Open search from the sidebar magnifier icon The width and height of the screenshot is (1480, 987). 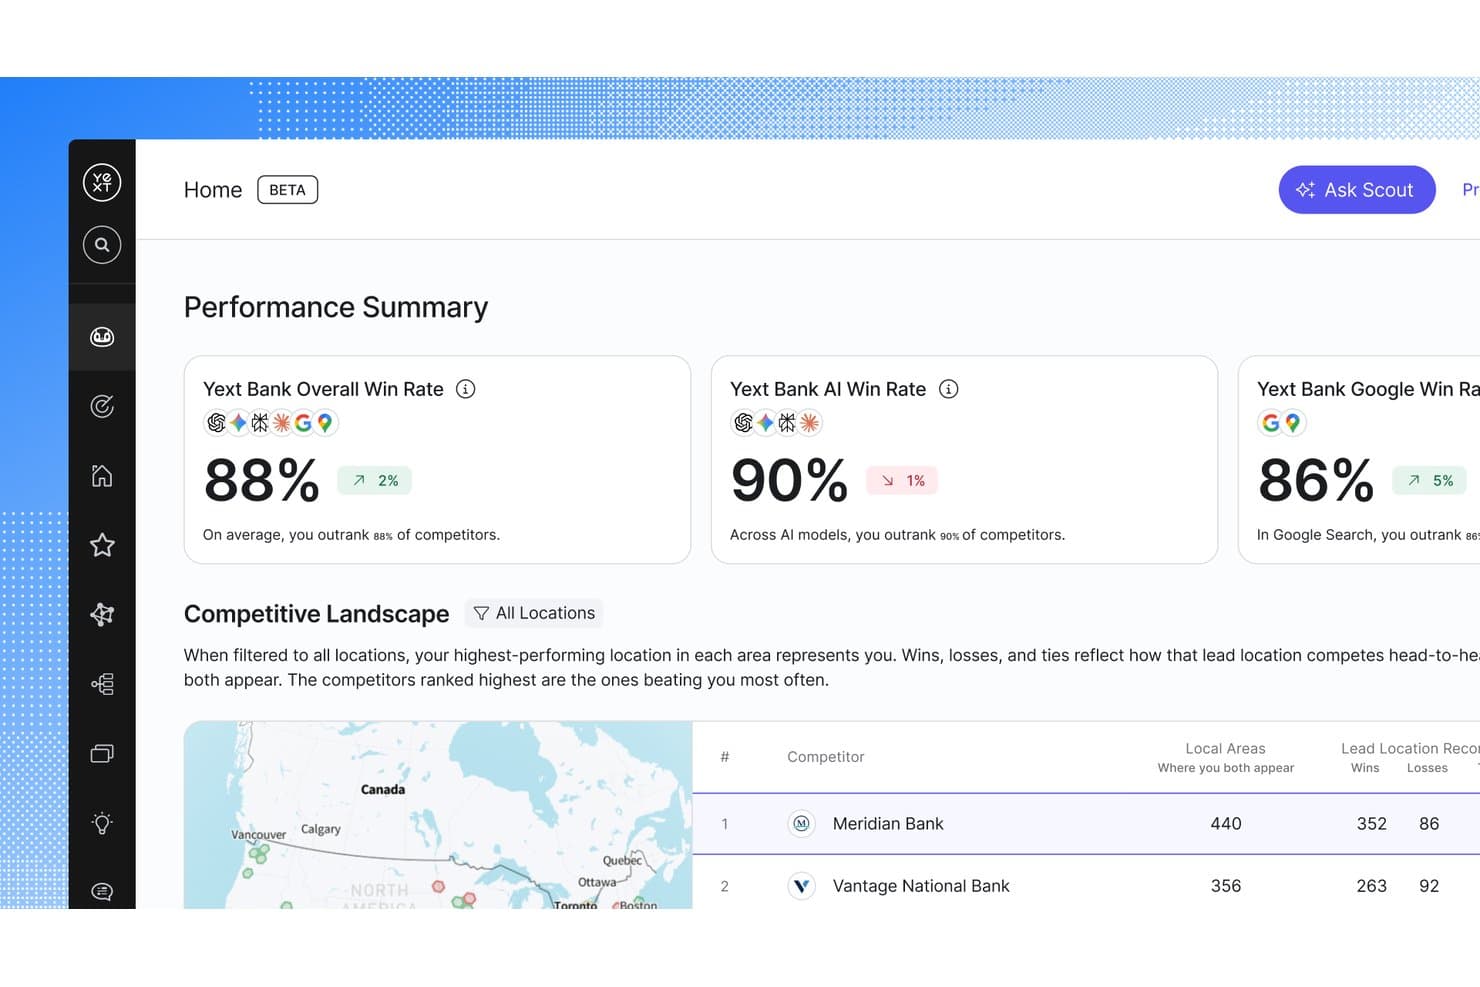[102, 245]
